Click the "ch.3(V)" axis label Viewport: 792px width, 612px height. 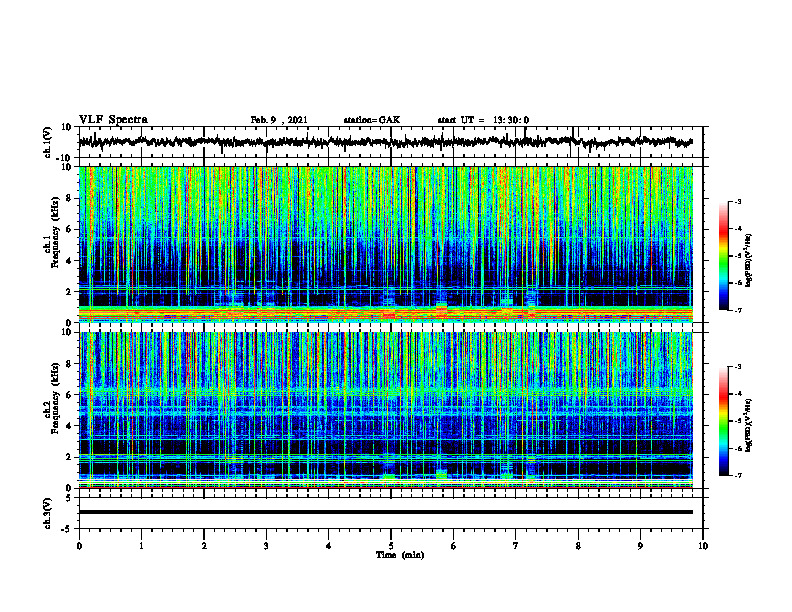48,514
